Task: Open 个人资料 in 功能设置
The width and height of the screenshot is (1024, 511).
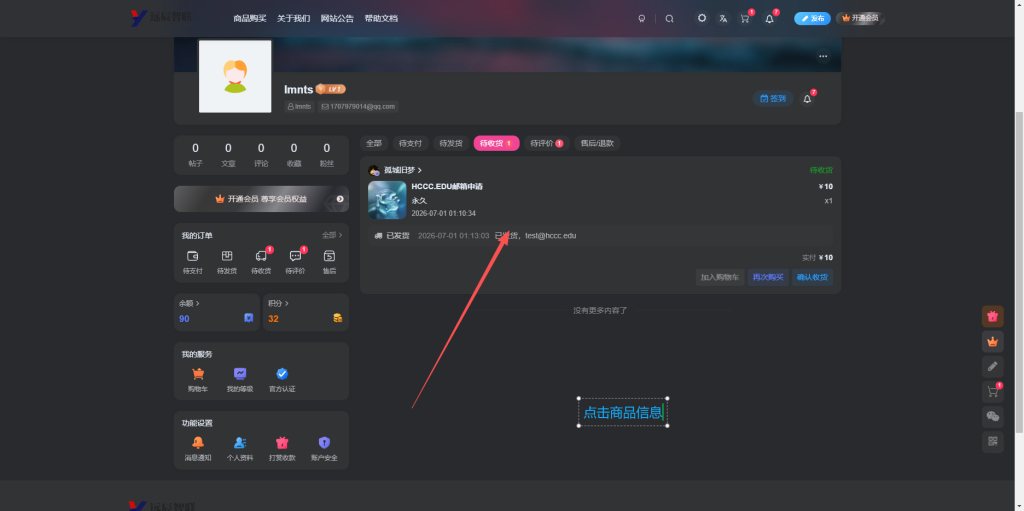Action: (240, 449)
